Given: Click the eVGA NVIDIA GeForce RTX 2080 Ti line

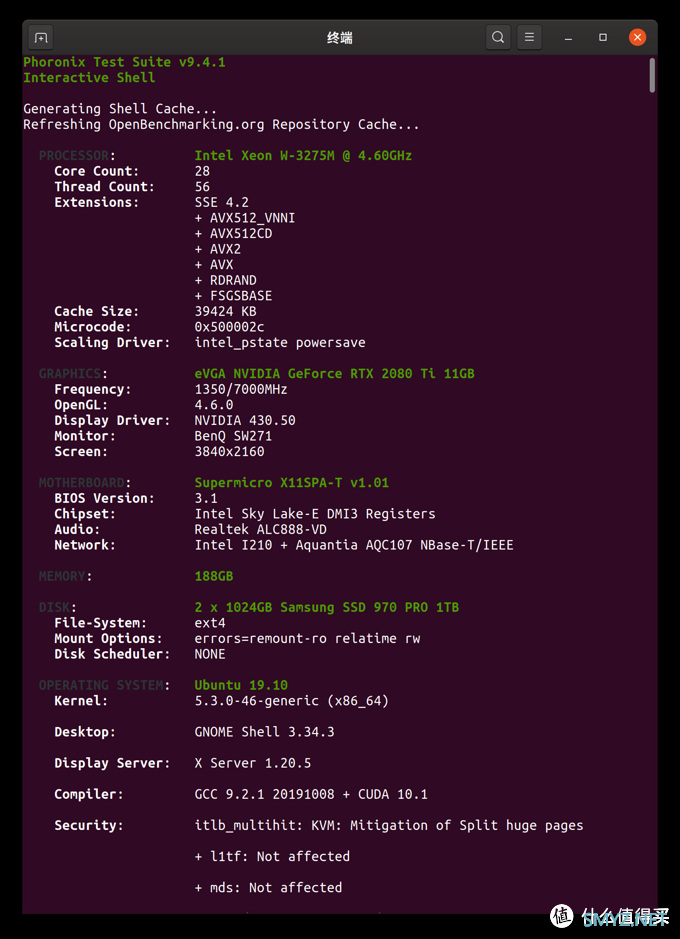Looking at the screenshot, I should (x=335, y=374).
